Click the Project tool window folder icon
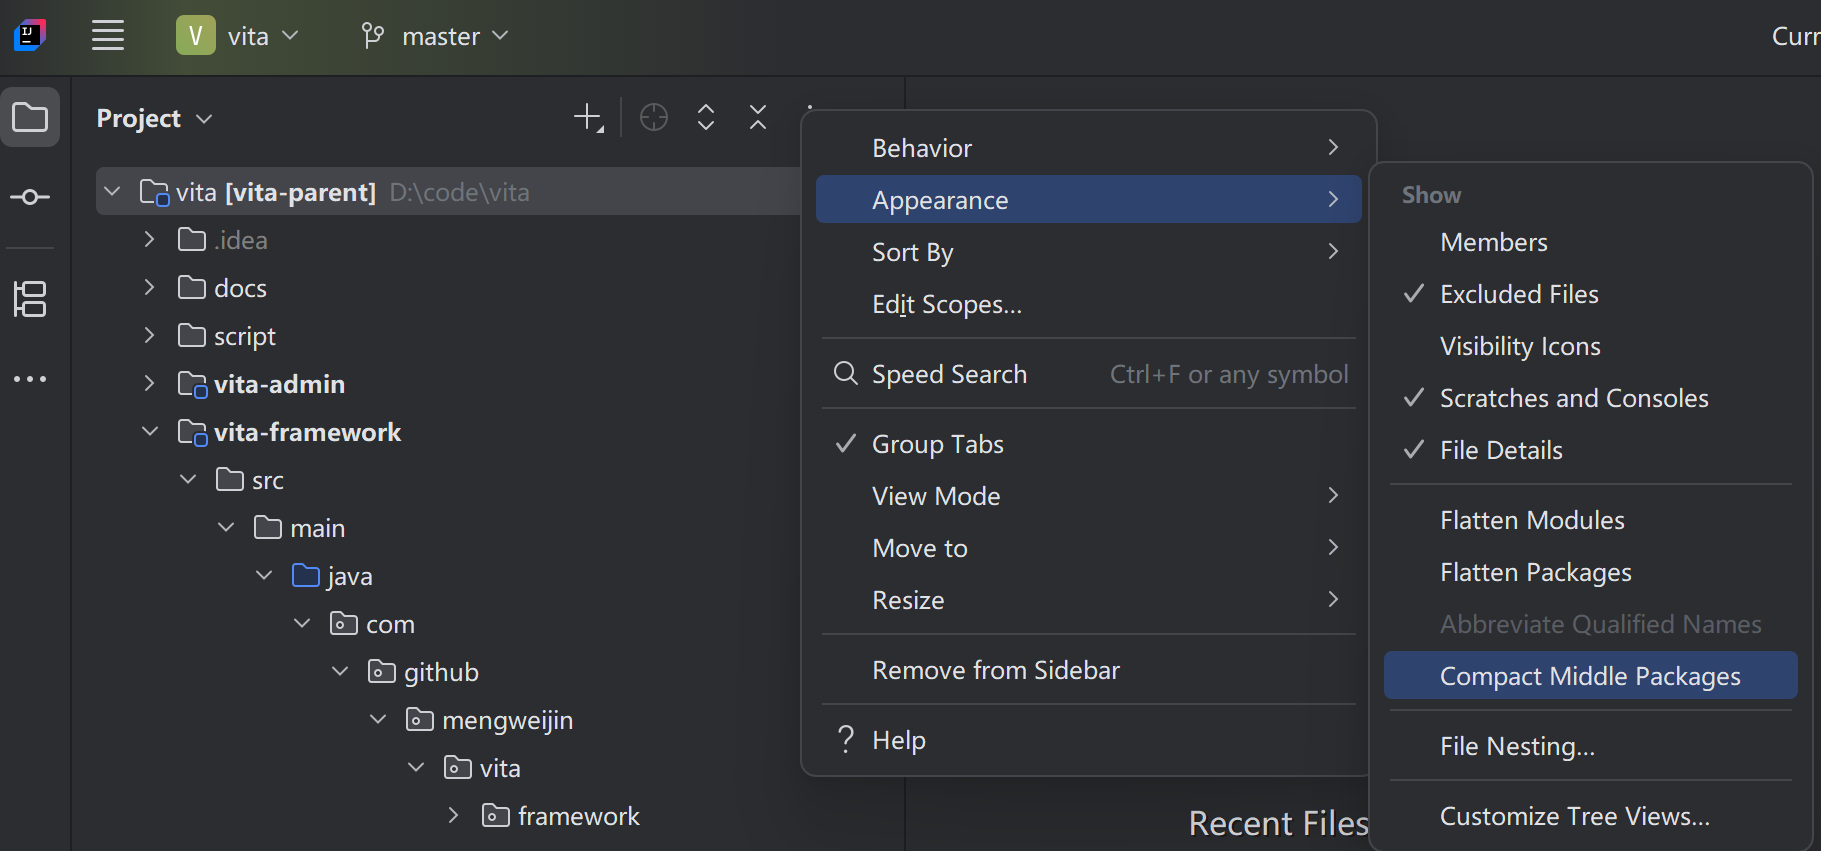 pyautogui.click(x=30, y=118)
